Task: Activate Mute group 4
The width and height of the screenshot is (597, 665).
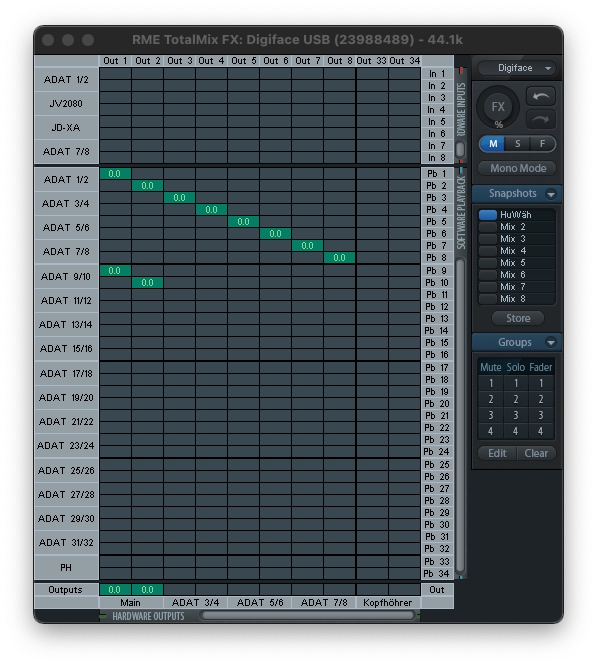Action: pyautogui.click(x=491, y=431)
